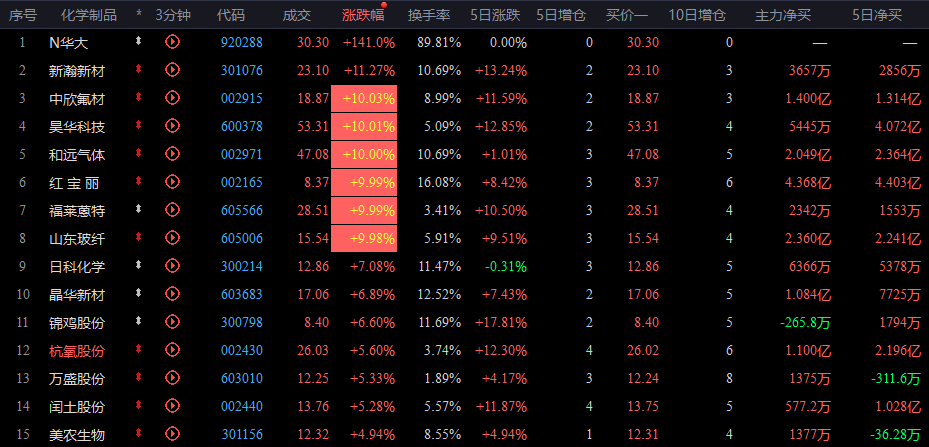Select the 美农生物 stock name
The width and height of the screenshot is (929, 447).
(x=77, y=435)
